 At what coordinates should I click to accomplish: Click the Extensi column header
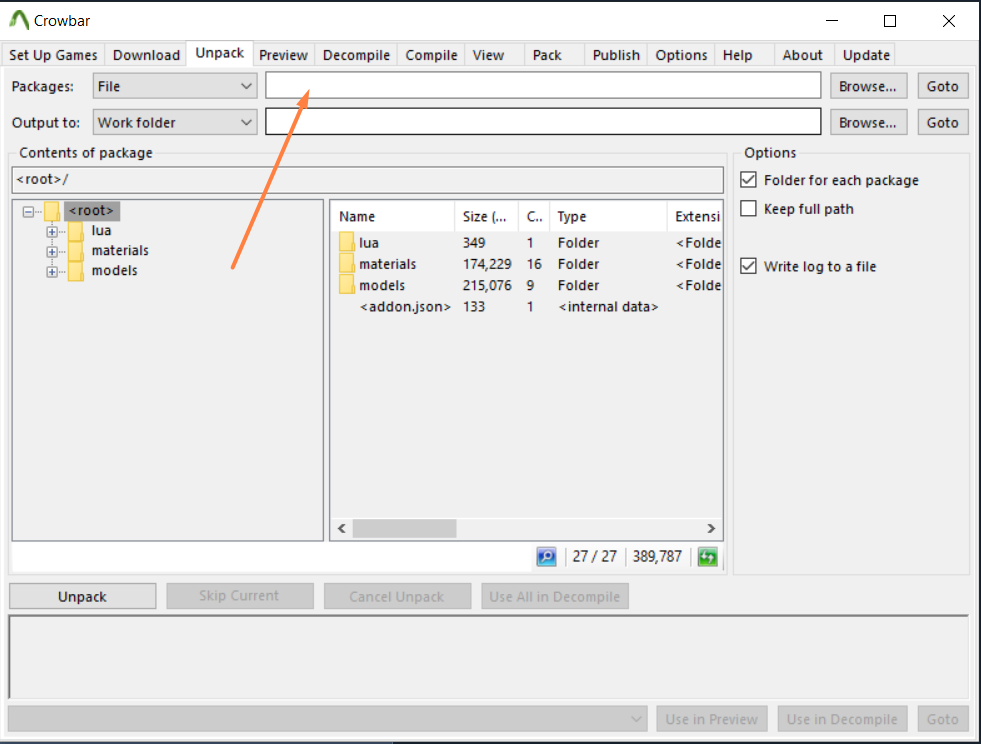pos(695,217)
